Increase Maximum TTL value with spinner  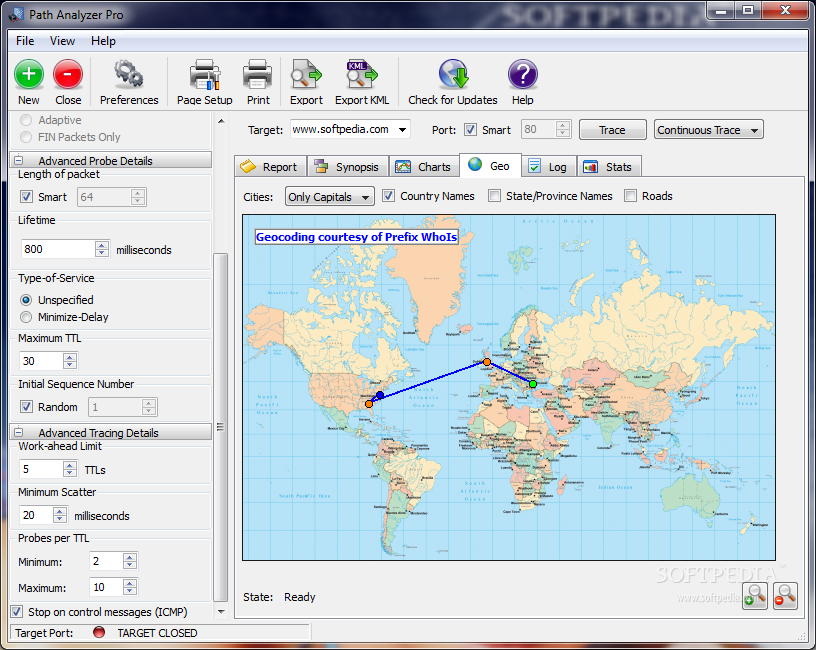70,357
